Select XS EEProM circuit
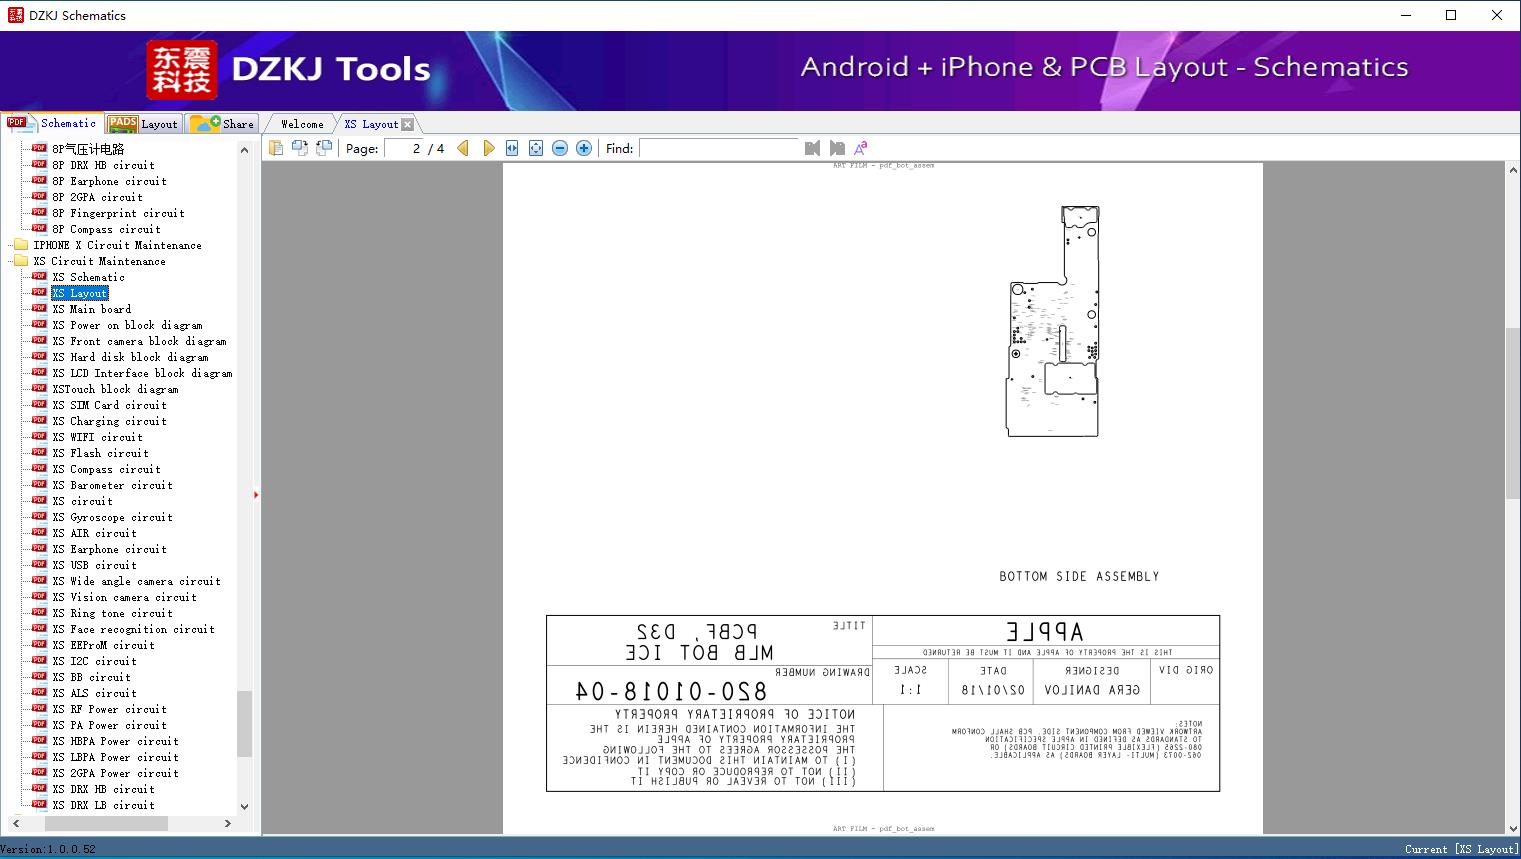The height and width of the screenshot is (859, 1521). pyautogui.click(x=103, y=645)
